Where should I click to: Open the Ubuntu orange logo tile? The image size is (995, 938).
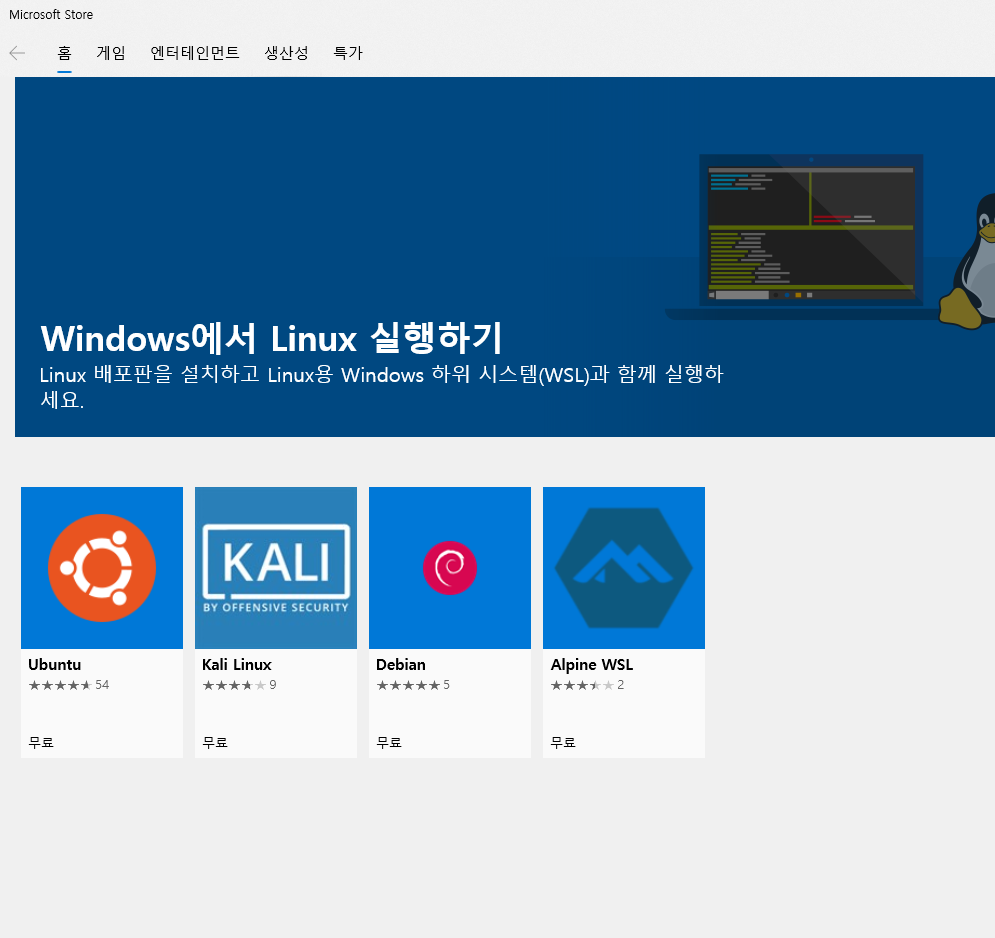point(102,567)
